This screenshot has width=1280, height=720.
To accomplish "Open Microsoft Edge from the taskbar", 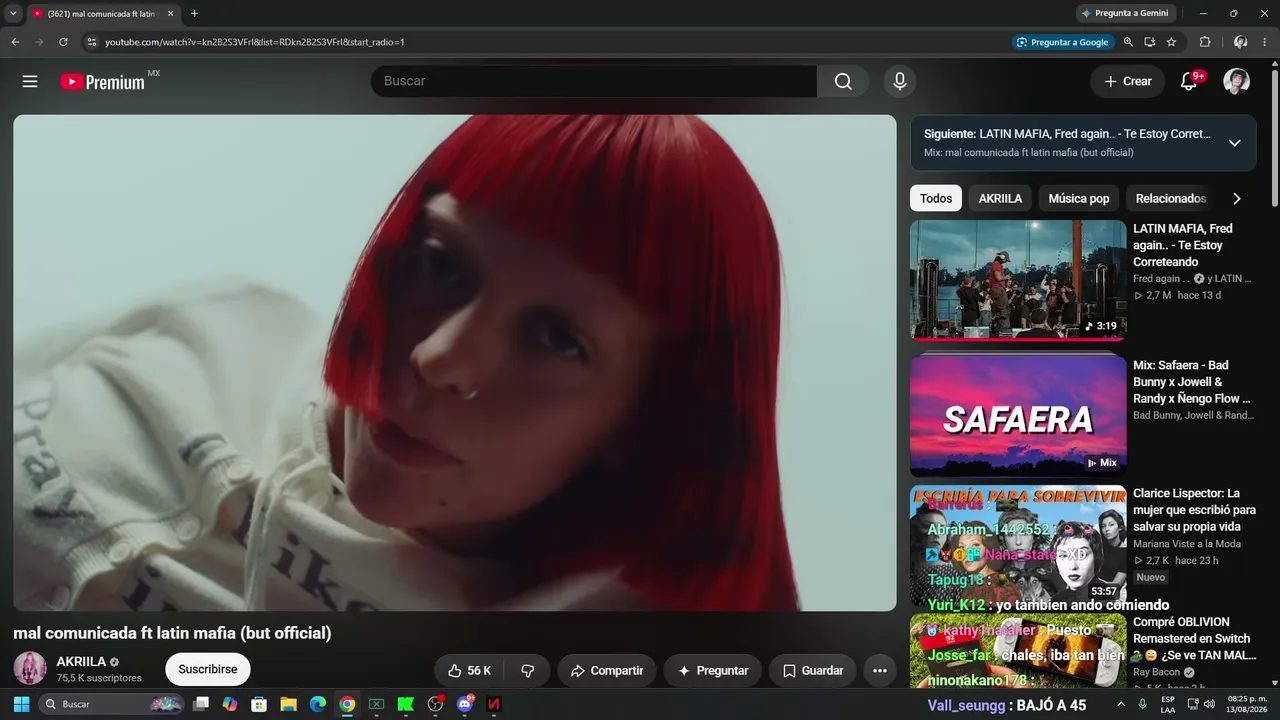I will pyautogui.click(x=318, y=704).
